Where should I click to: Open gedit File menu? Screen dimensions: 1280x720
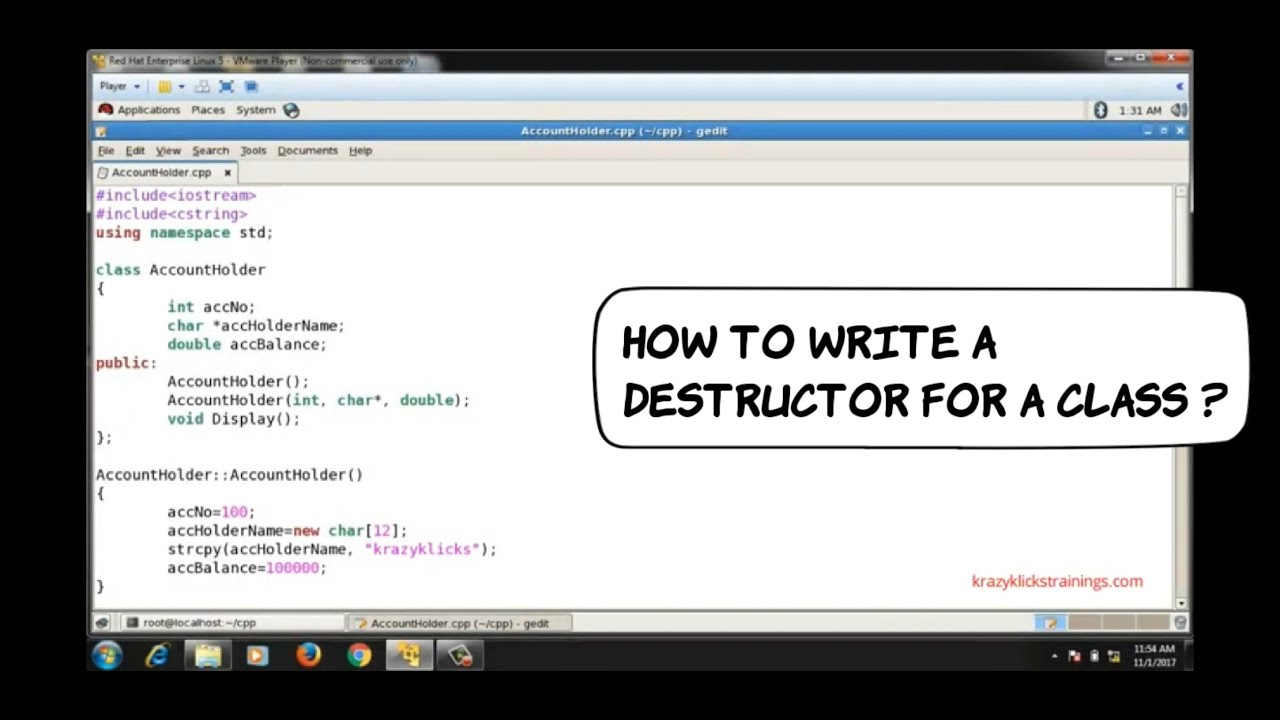point(106,150)
